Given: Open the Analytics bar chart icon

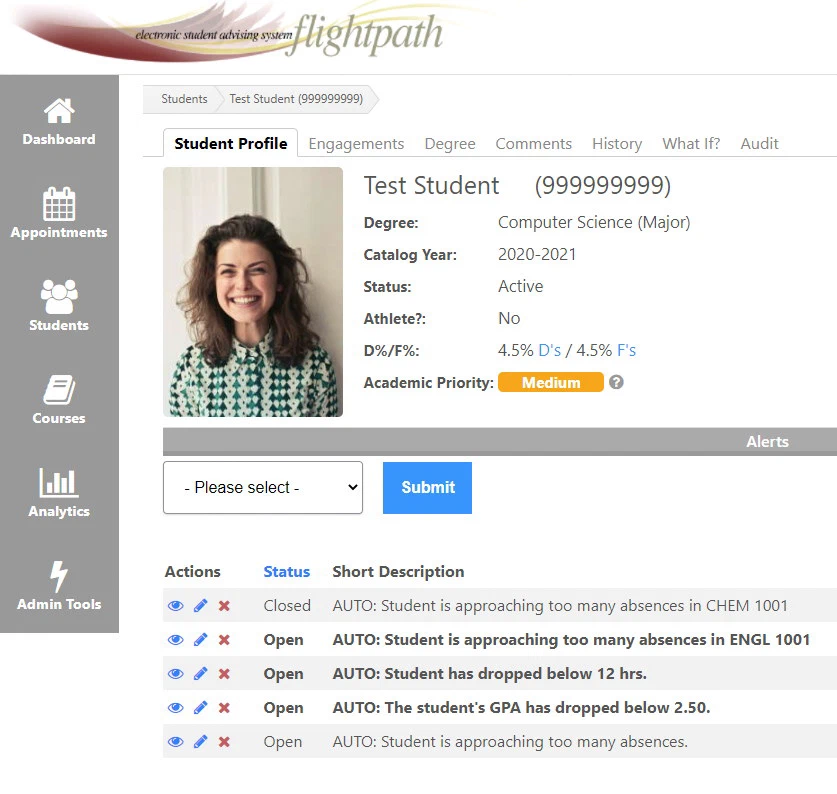Looking at the screenshot, I should click(x=59, y=482).
